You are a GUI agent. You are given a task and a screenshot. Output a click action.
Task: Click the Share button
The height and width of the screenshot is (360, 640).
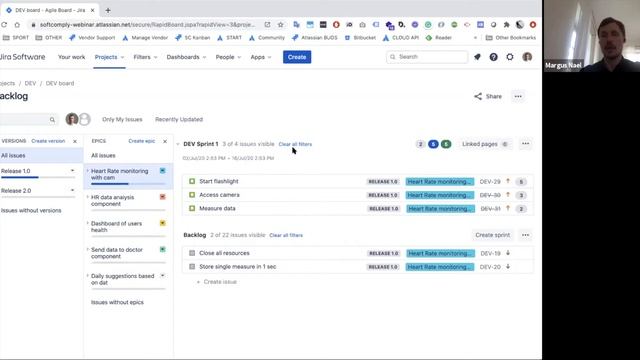point(488,96)
